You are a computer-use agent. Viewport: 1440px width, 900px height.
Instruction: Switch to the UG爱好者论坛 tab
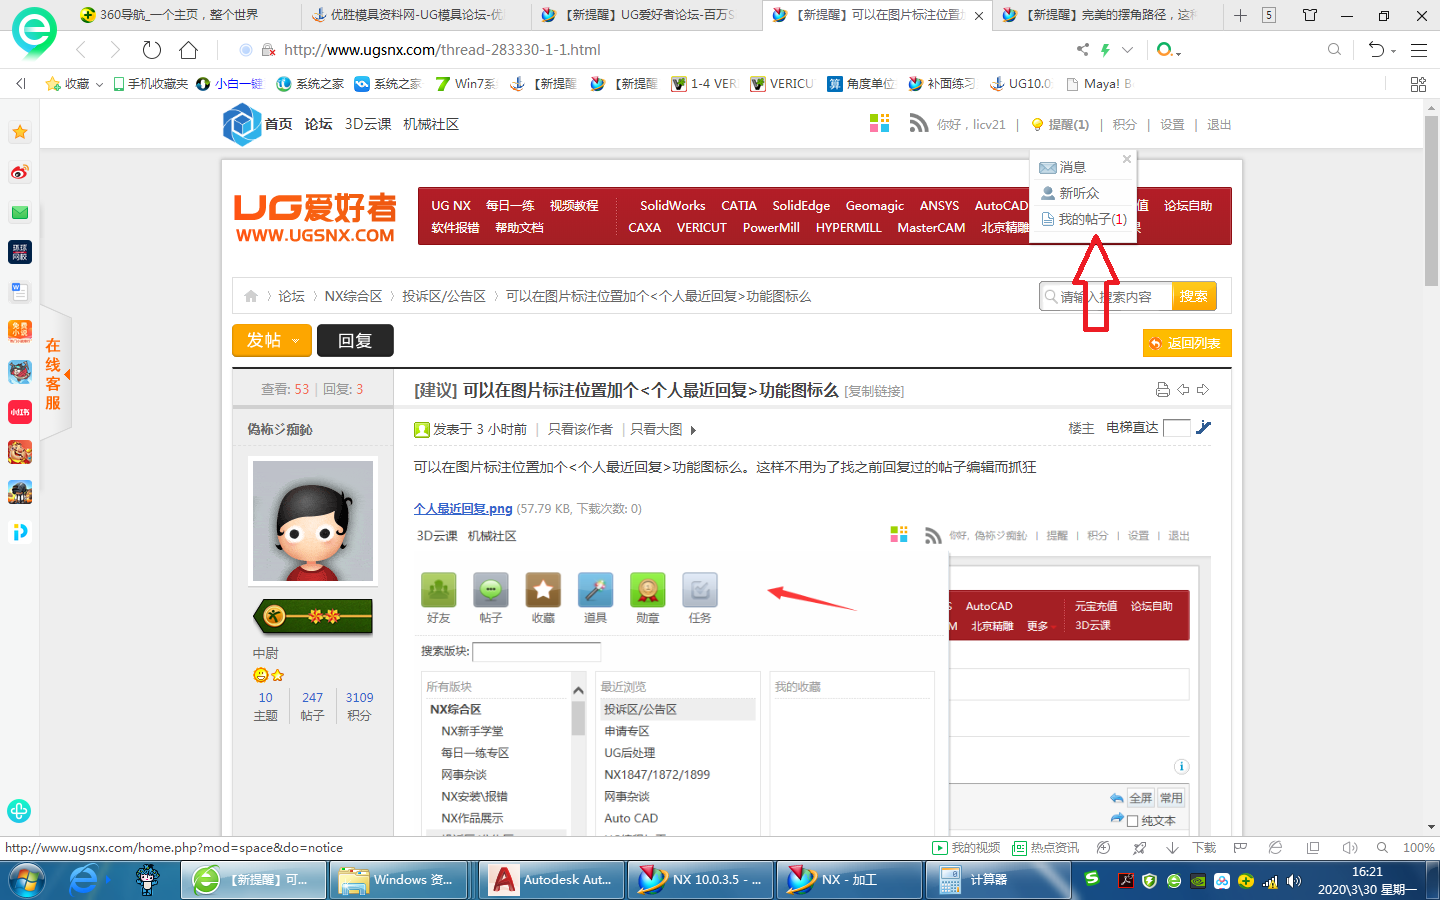647,15
